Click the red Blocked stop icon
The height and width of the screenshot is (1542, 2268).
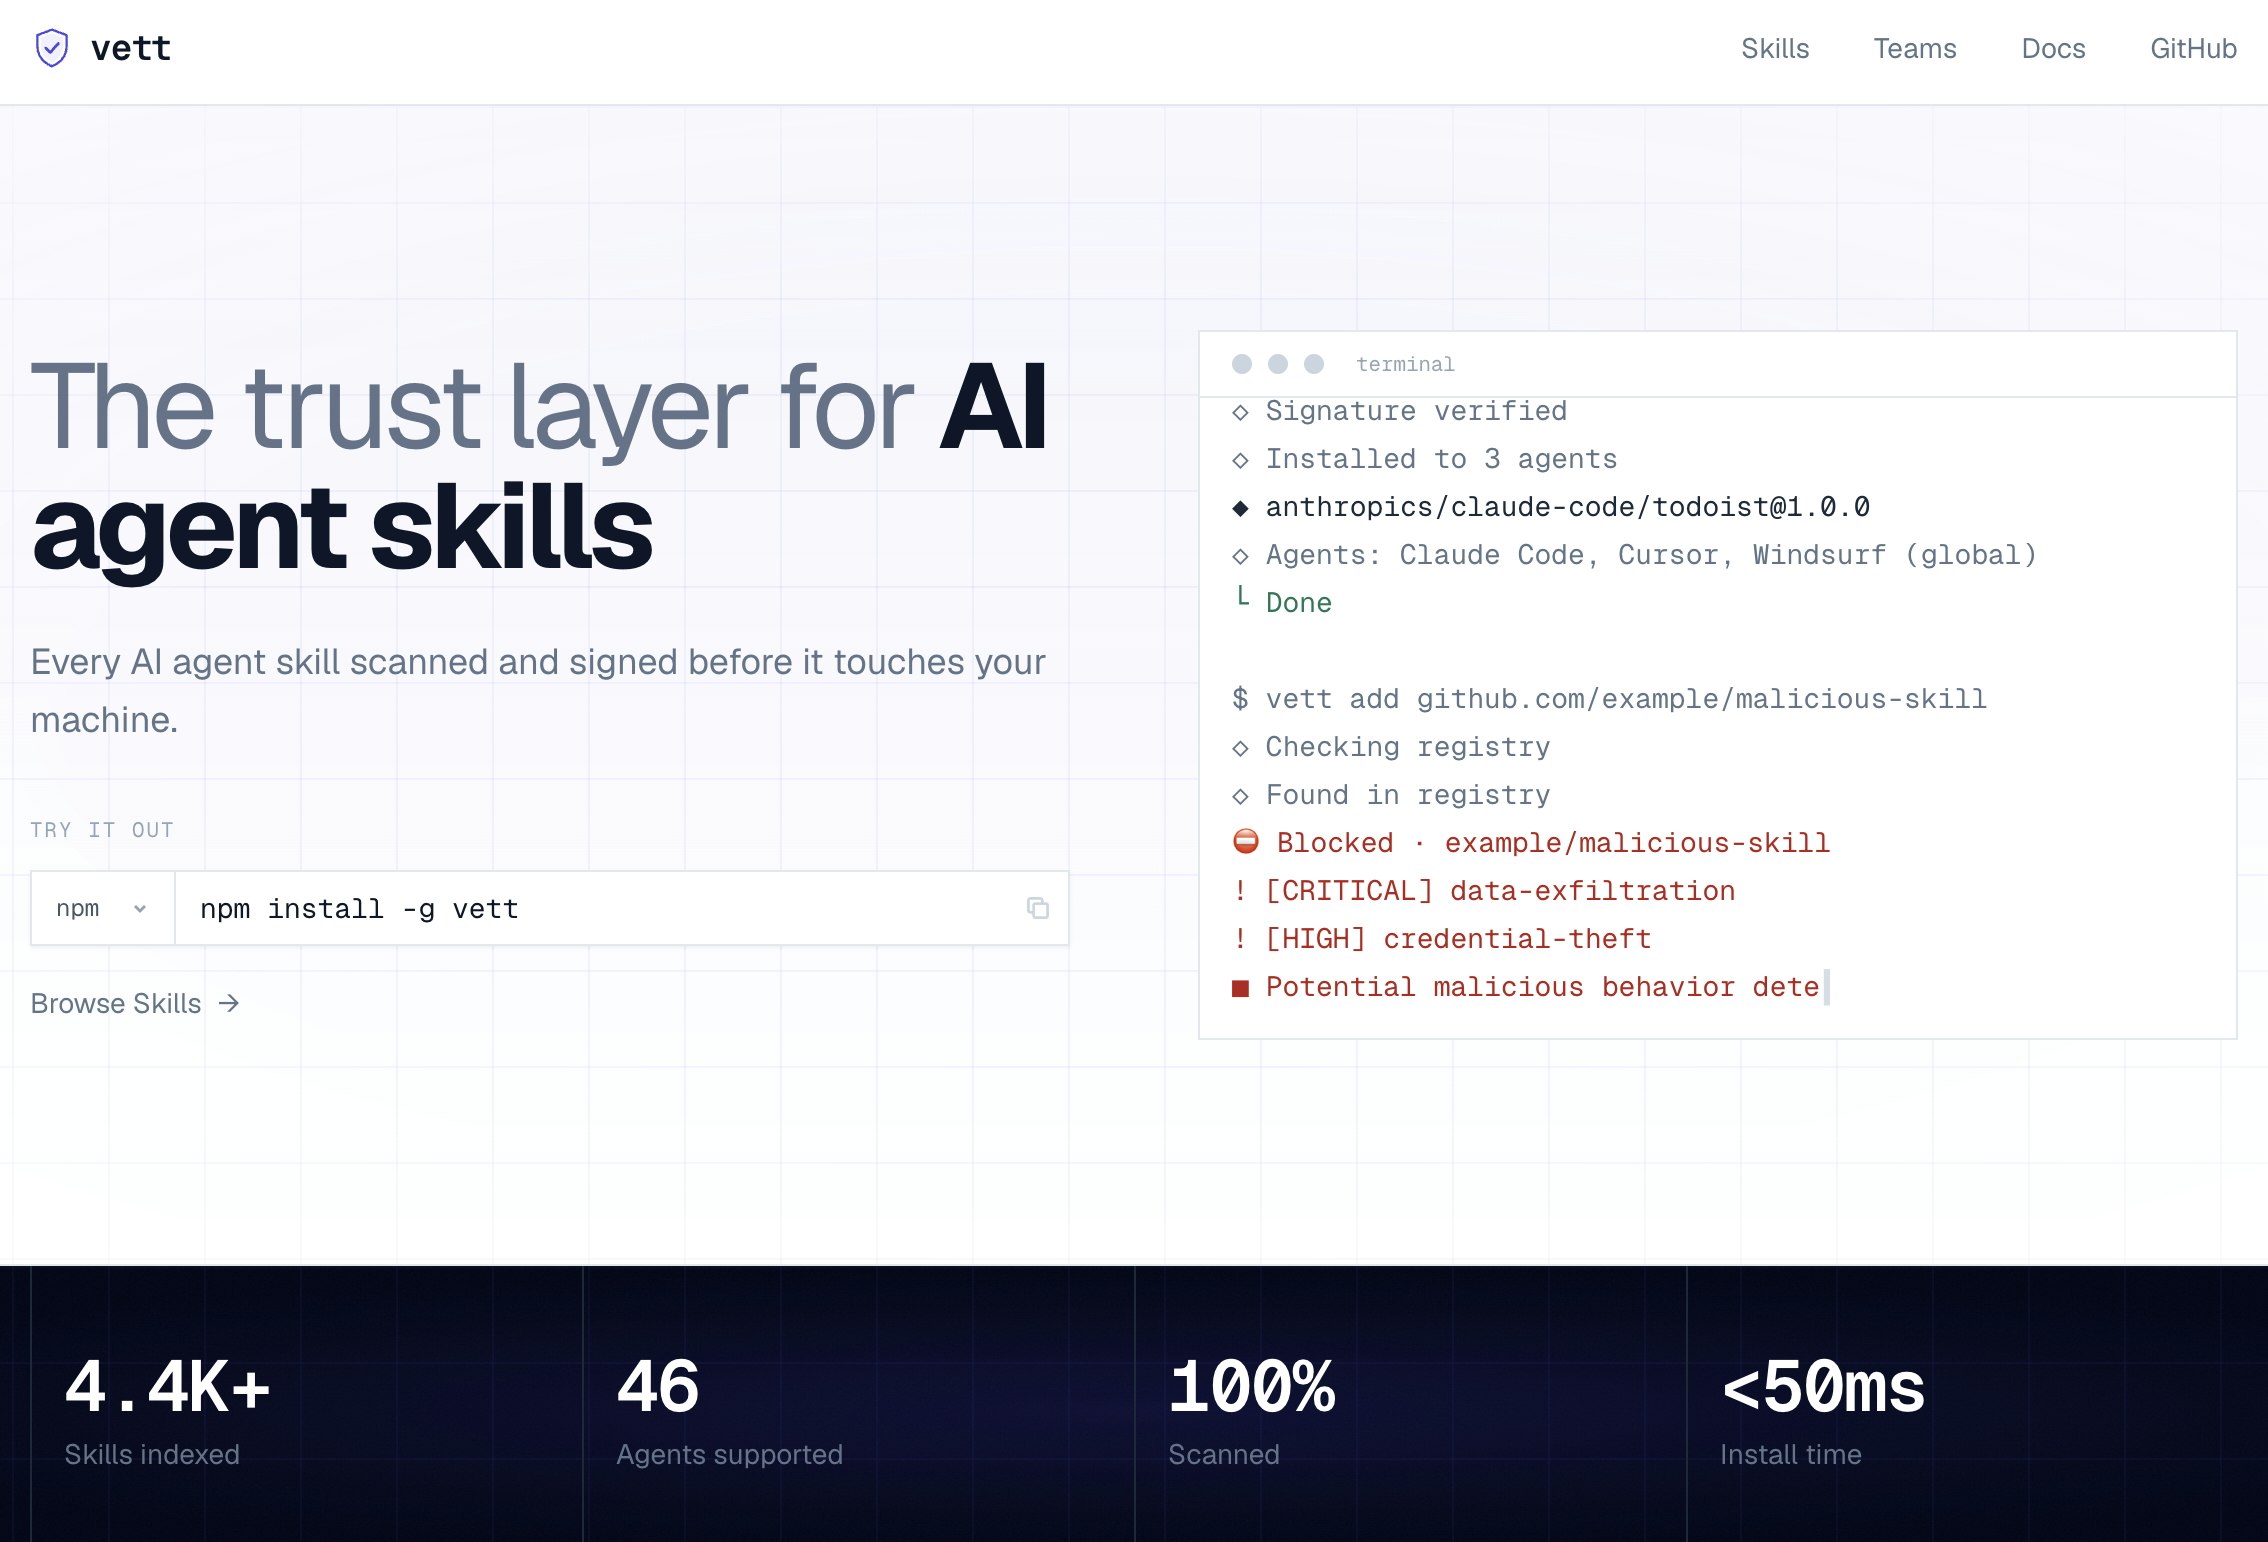1245,842
